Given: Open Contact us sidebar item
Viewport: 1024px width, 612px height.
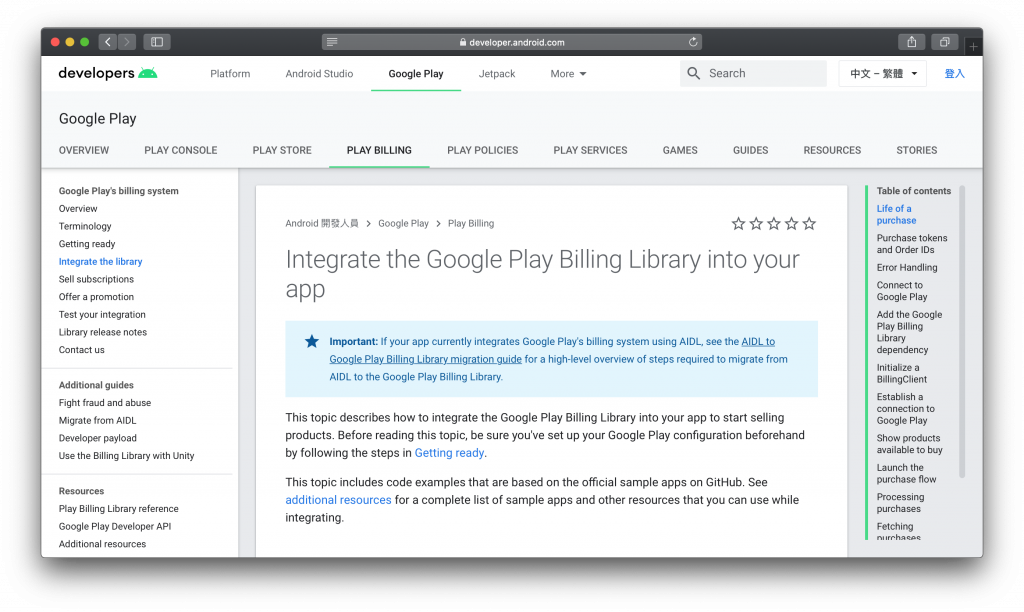Looking at the screenshot, I should tap(82, 349).
